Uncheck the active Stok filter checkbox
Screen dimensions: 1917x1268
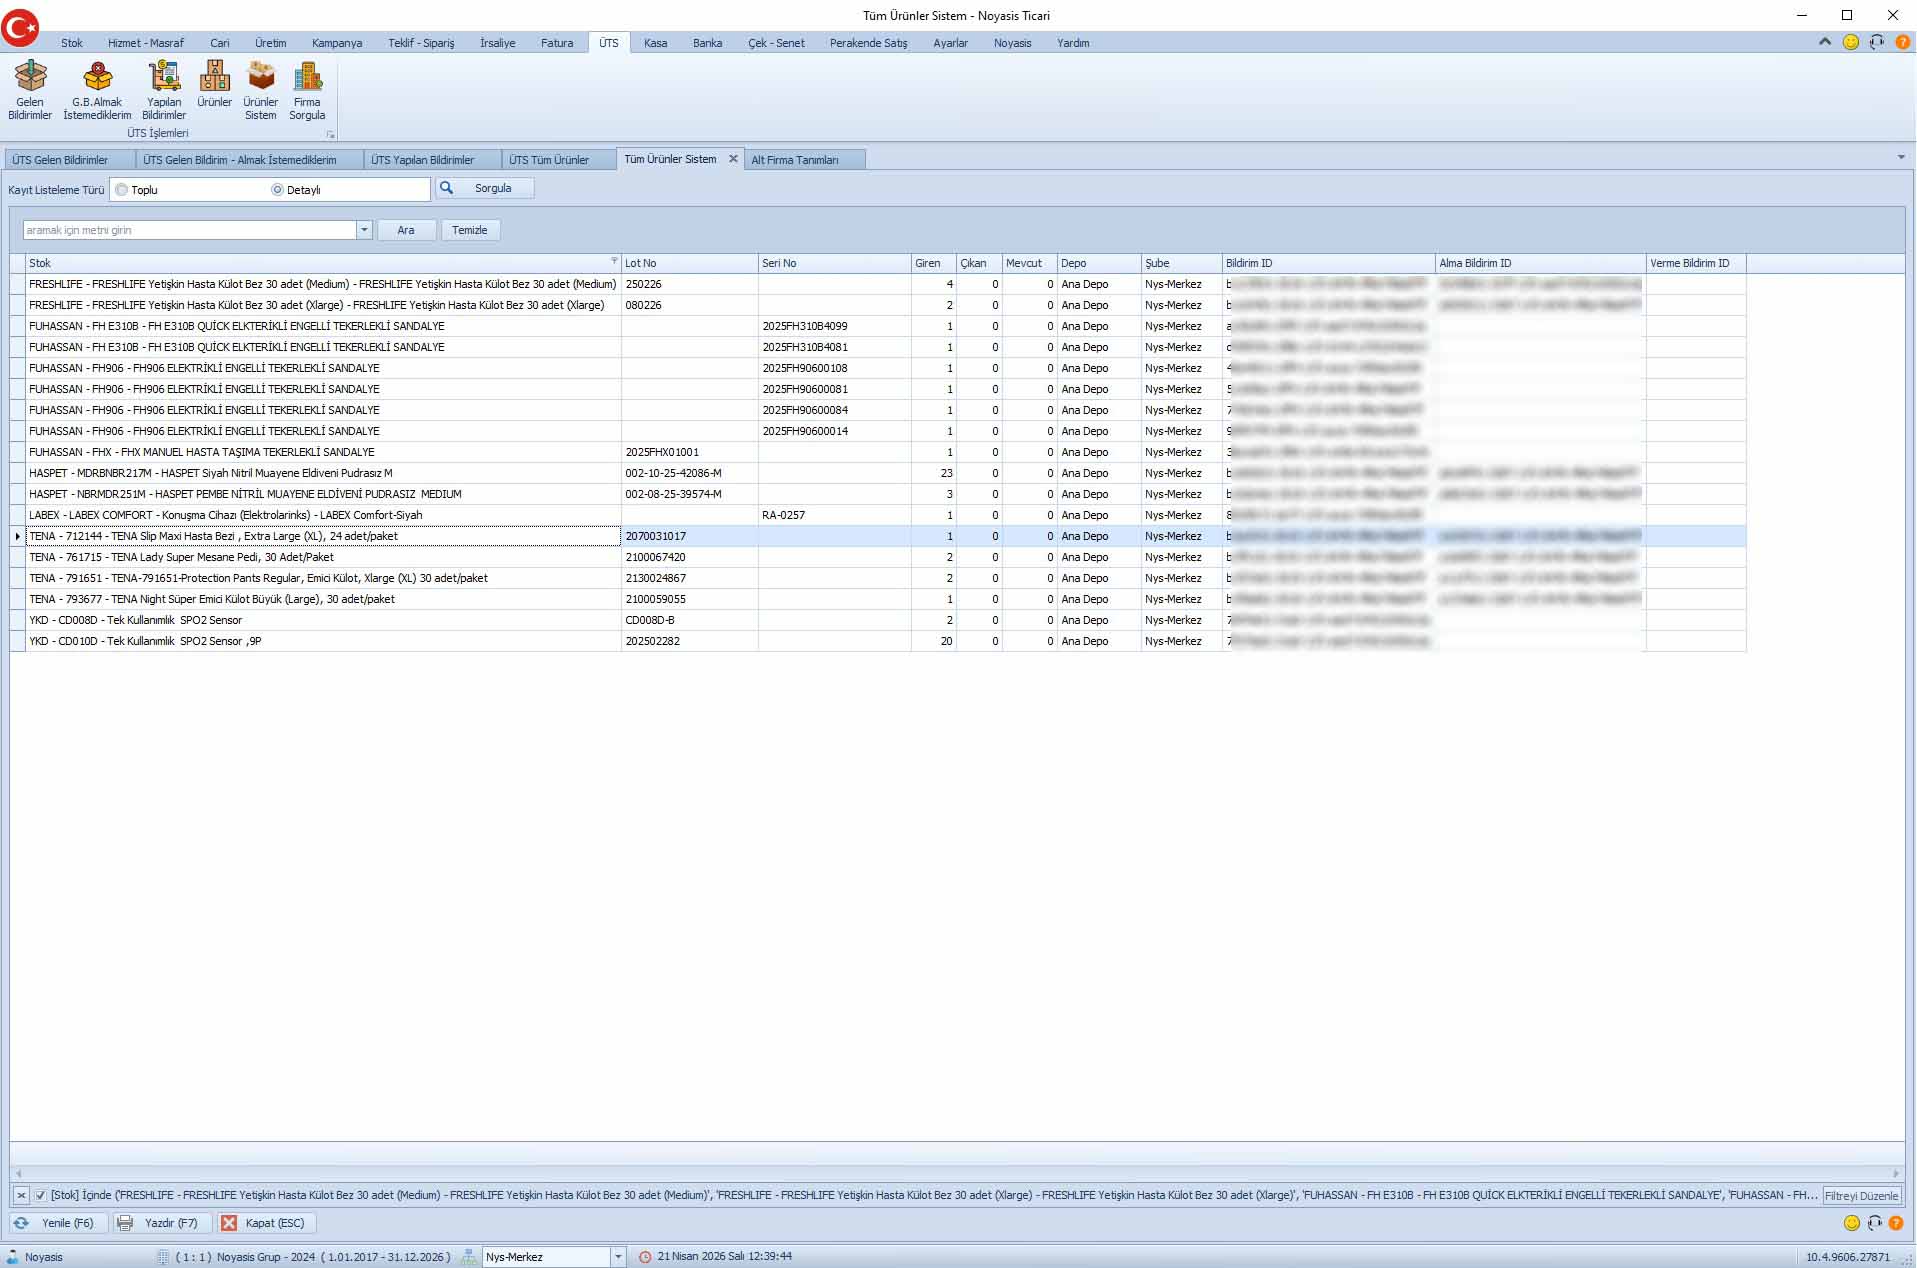click(41, 1195)
